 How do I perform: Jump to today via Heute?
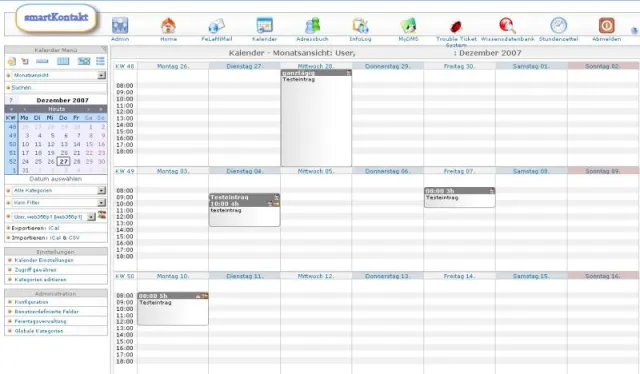56,109
